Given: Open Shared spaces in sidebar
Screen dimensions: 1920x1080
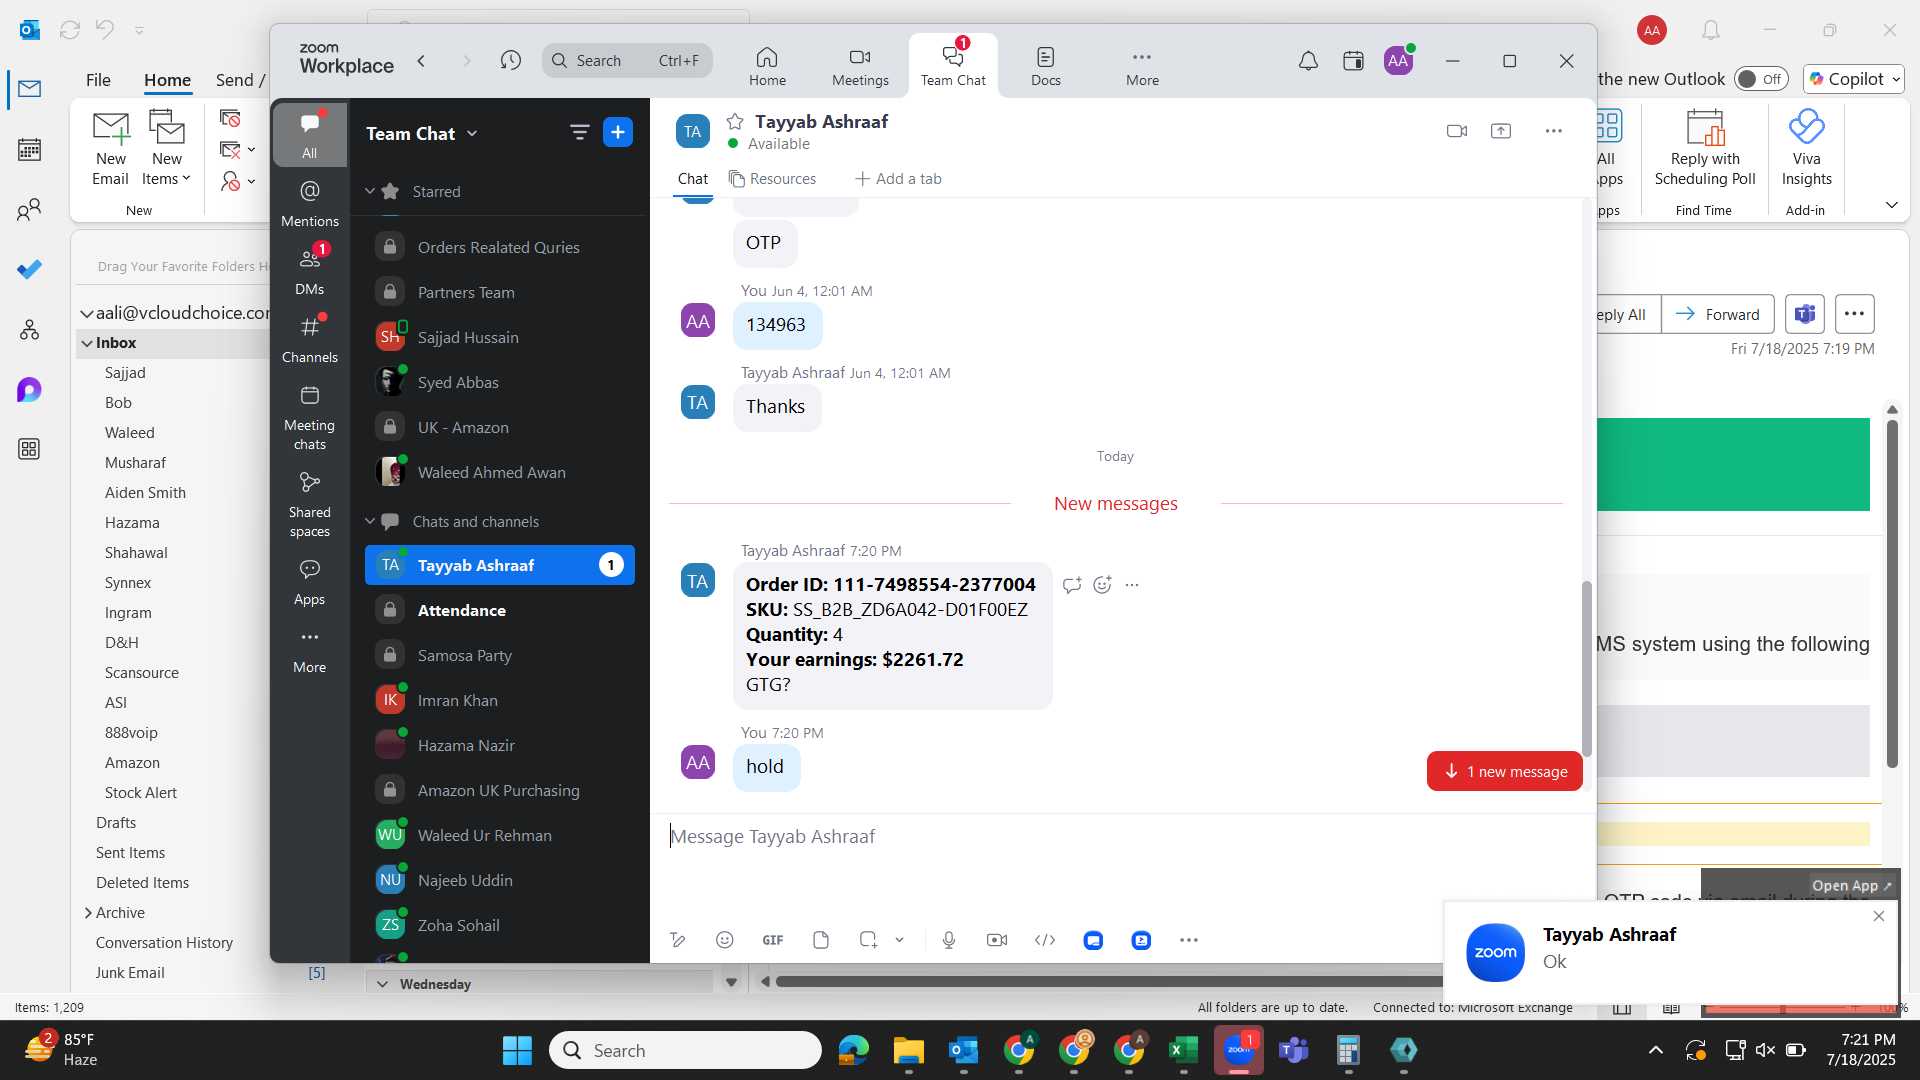Looking at the screenshot, I should click(310, 504).
